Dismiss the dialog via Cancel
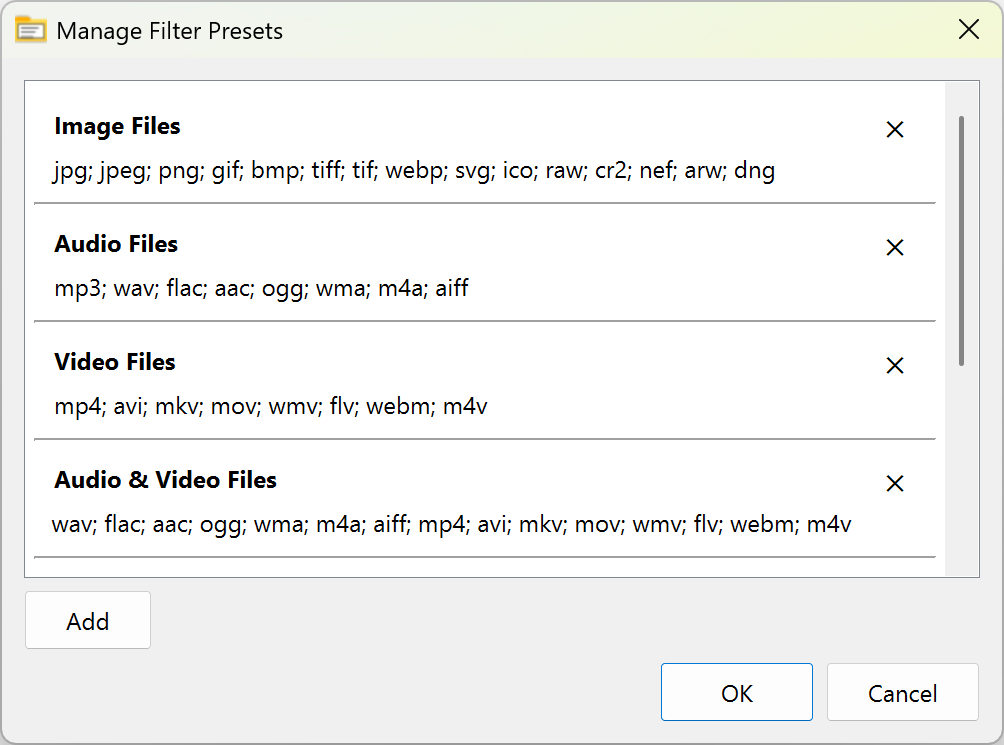Viewport: 1004px width, 745px height. click(x=902, y=692)
